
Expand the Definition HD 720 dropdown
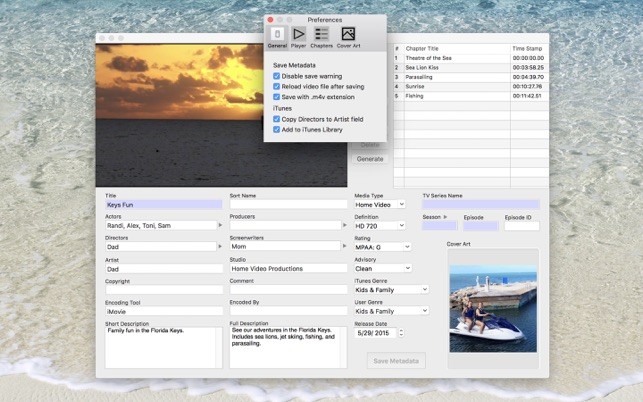click(x=380, y=226)
